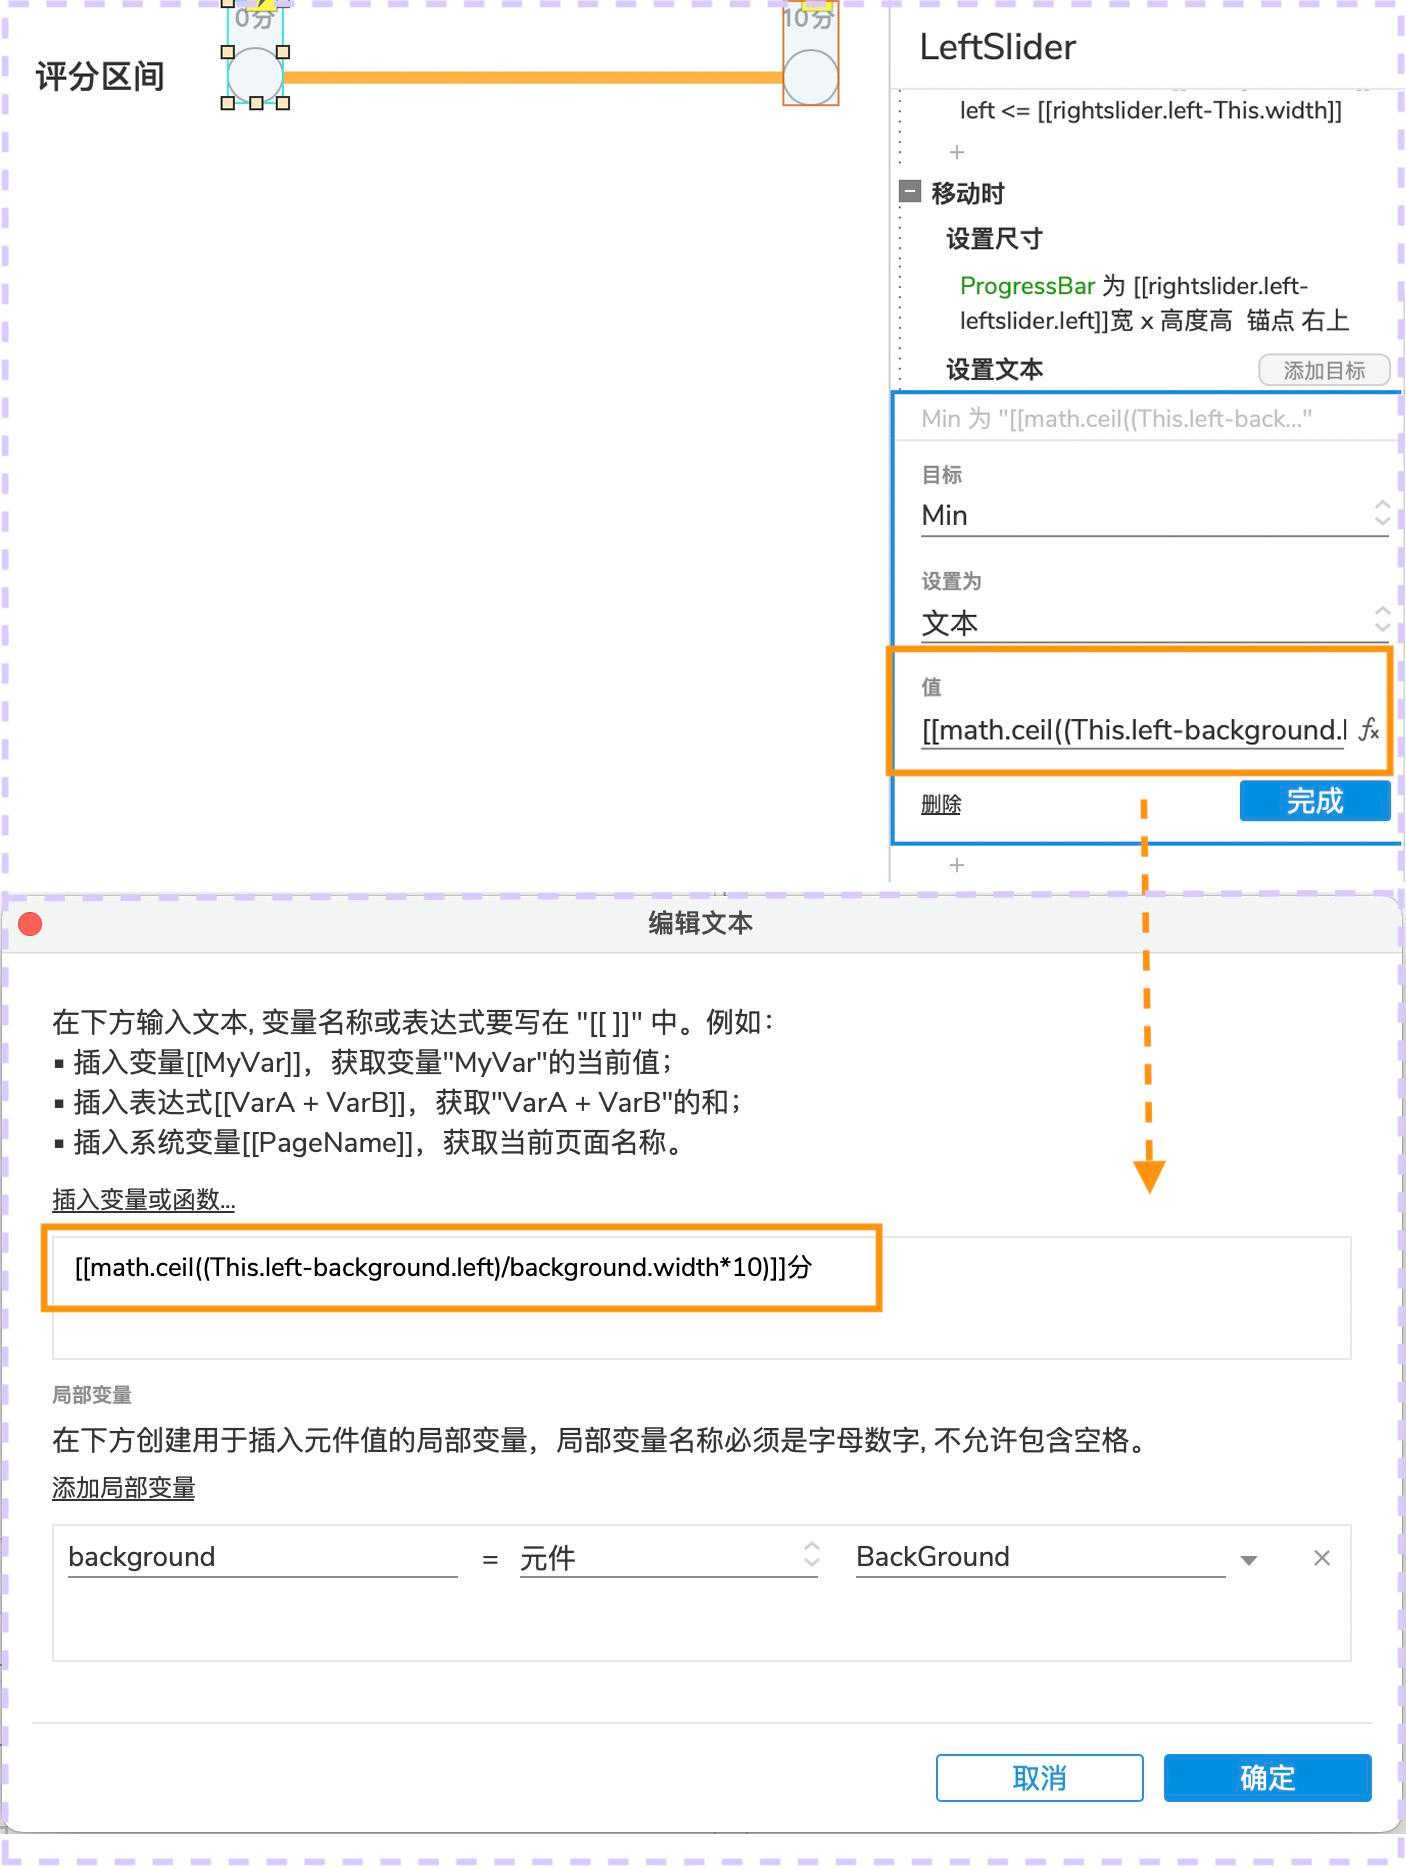Screen dimensions: 1406x1868
Task: Click the ProgressBar target text
Action: (1027, 286)
